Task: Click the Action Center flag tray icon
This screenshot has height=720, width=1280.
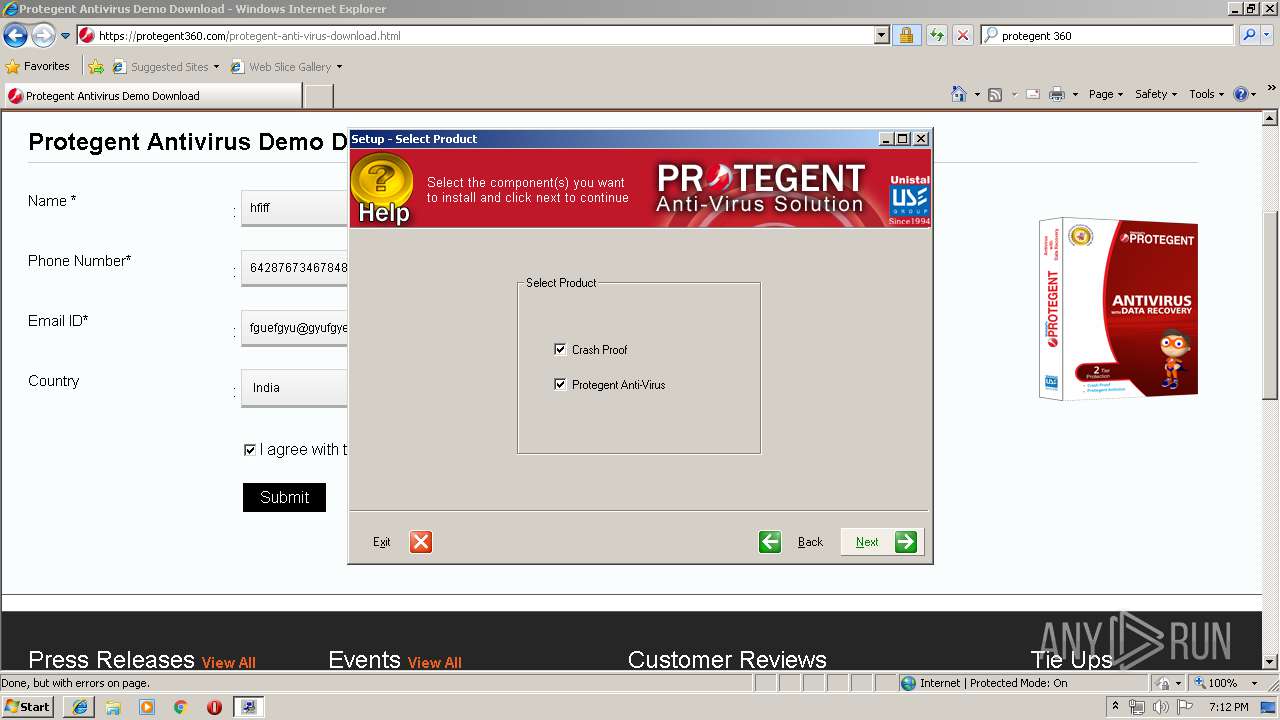Action: click(1184, 707)
